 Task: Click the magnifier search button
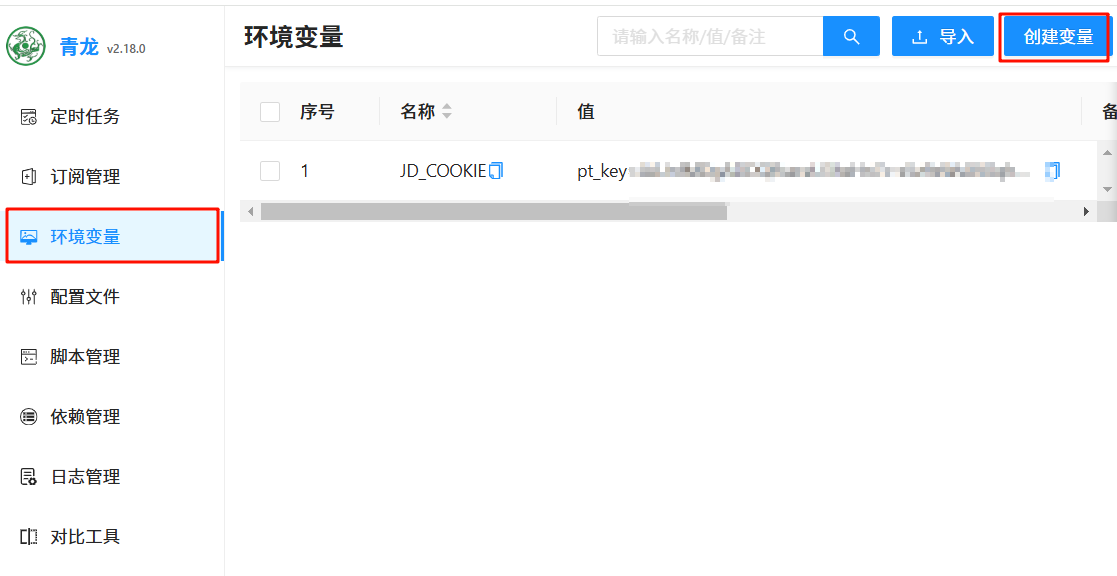(851, 36)
